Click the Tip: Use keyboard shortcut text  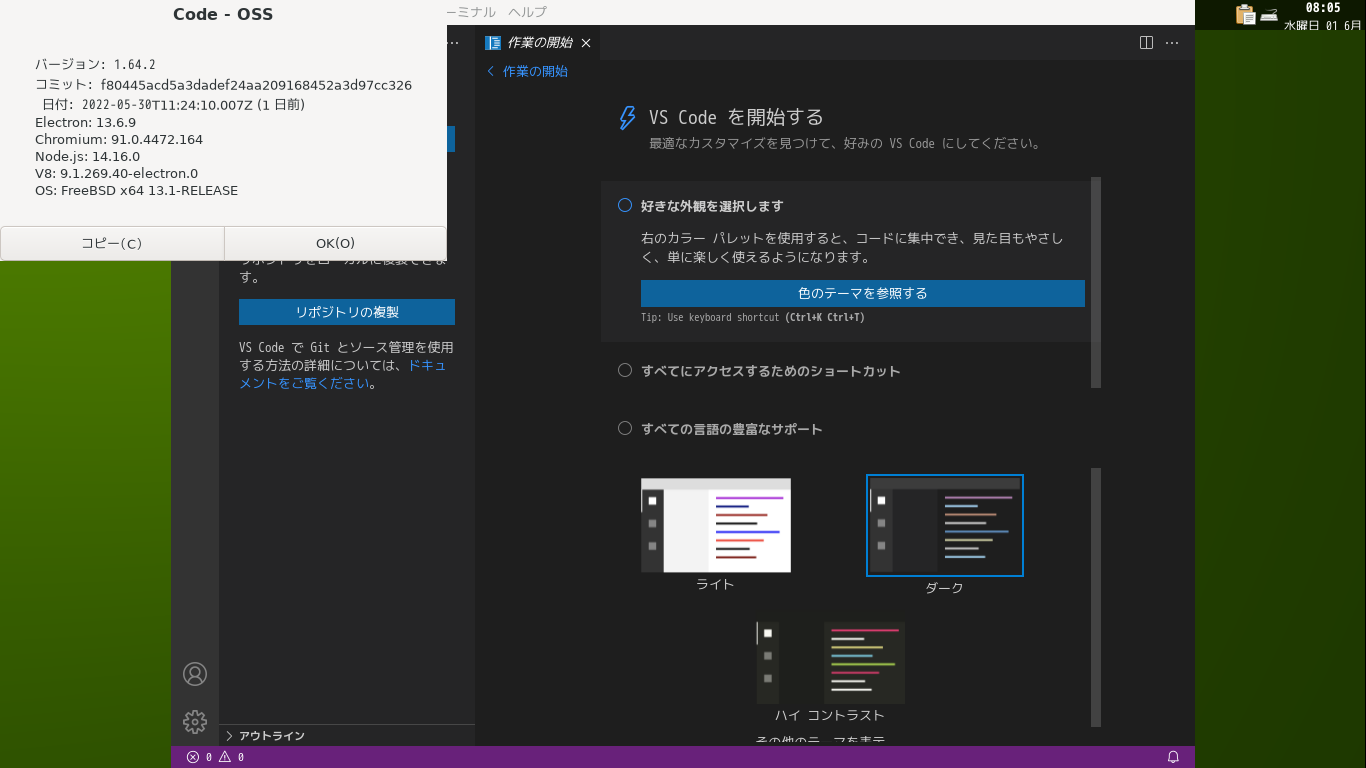click(x=753, y=317)
